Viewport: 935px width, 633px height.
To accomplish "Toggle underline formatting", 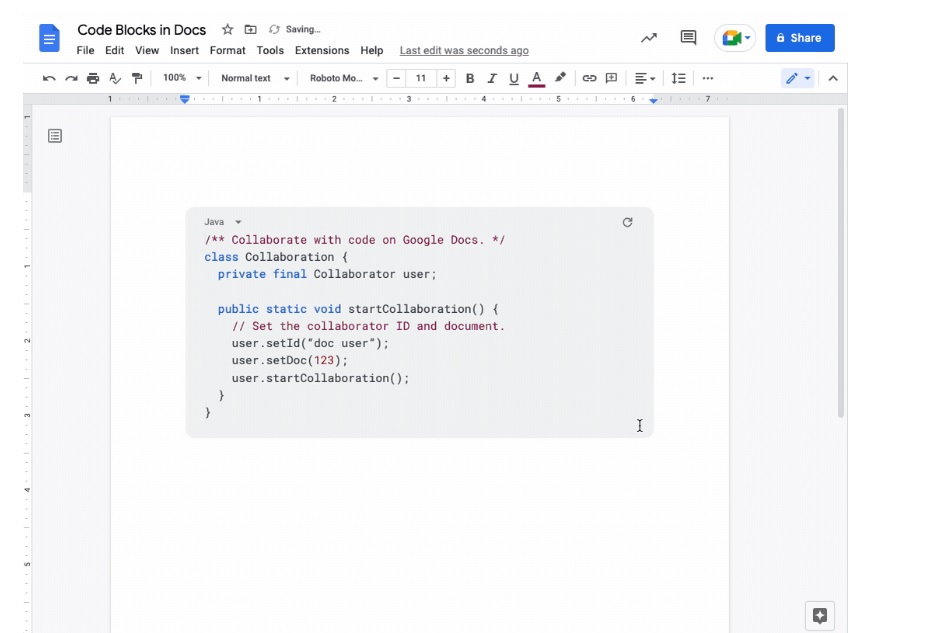I will pyautogui.click(x=514, y=79).
